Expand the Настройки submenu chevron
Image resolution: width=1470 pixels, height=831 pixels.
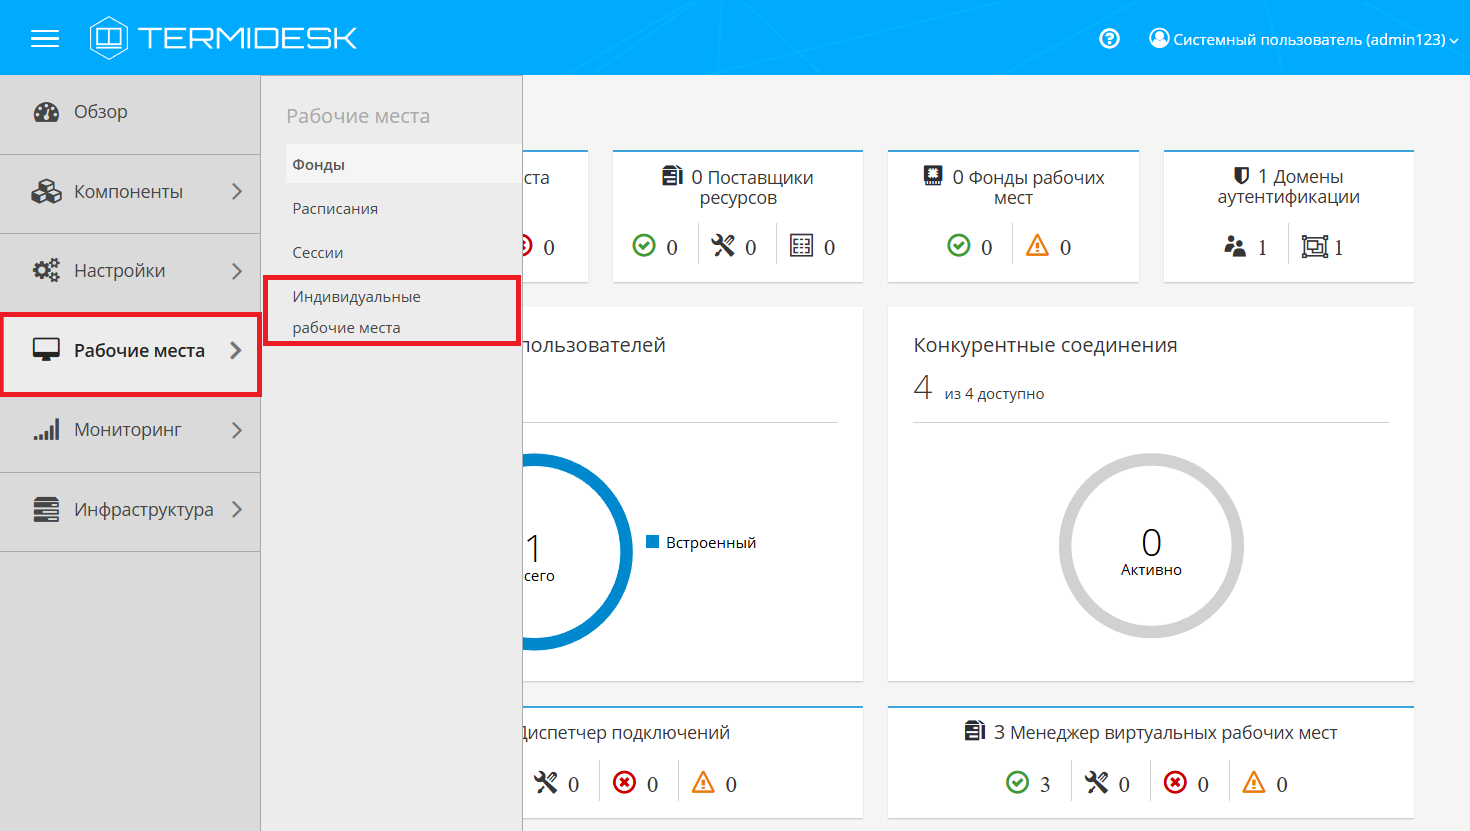237,271
